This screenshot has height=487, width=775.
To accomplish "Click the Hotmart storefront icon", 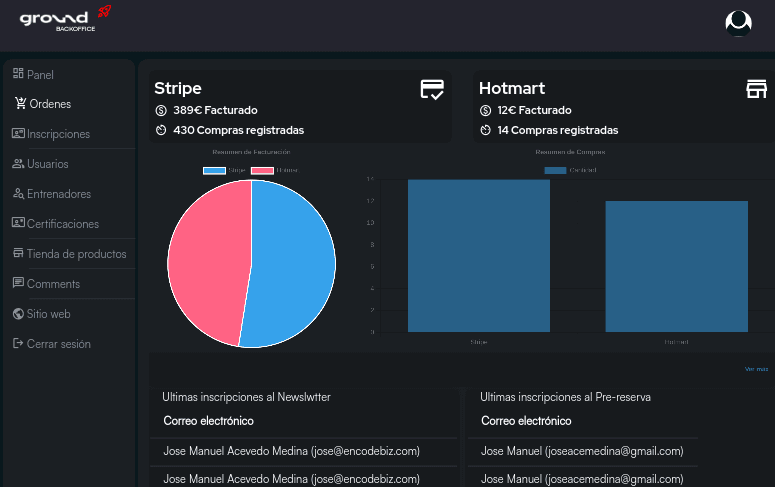I will (x=756, y=89).
